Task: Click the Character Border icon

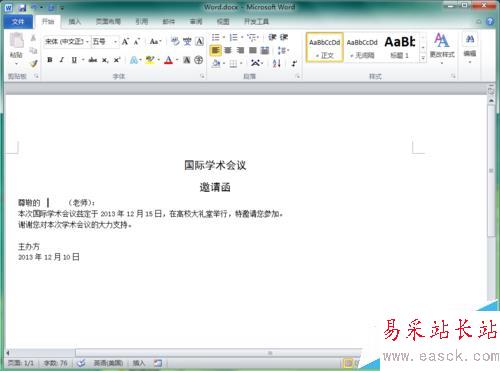Action: point(199,41)
